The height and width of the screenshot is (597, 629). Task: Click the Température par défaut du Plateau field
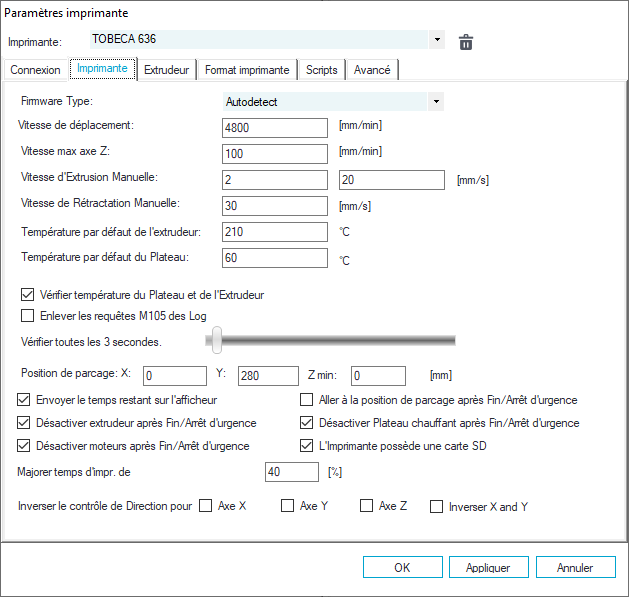click(x=275, y=258)
